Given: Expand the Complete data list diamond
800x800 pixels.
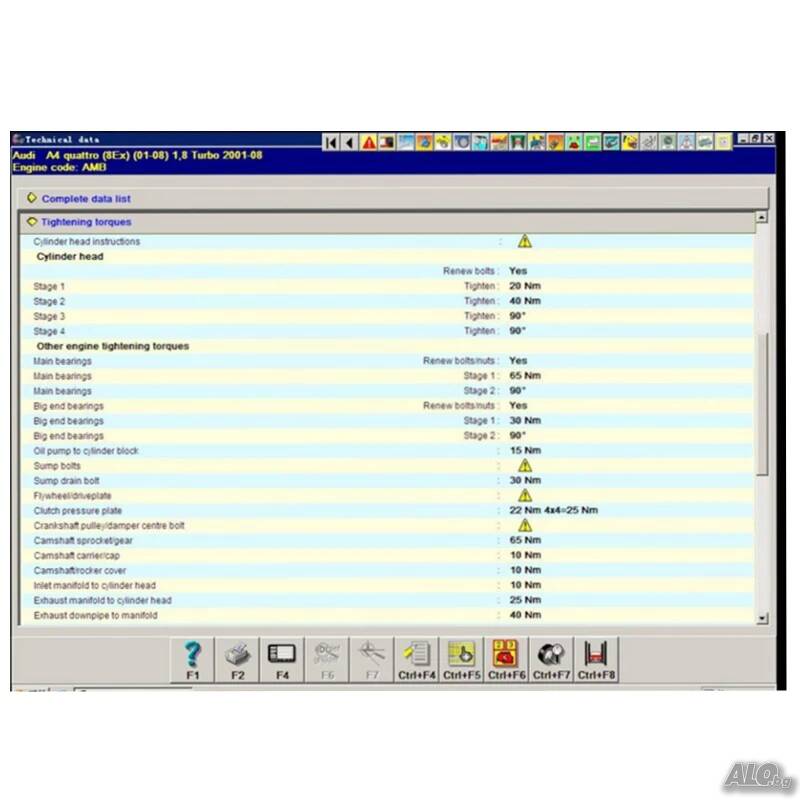Looking at the screenshot, I should (32, 198).
